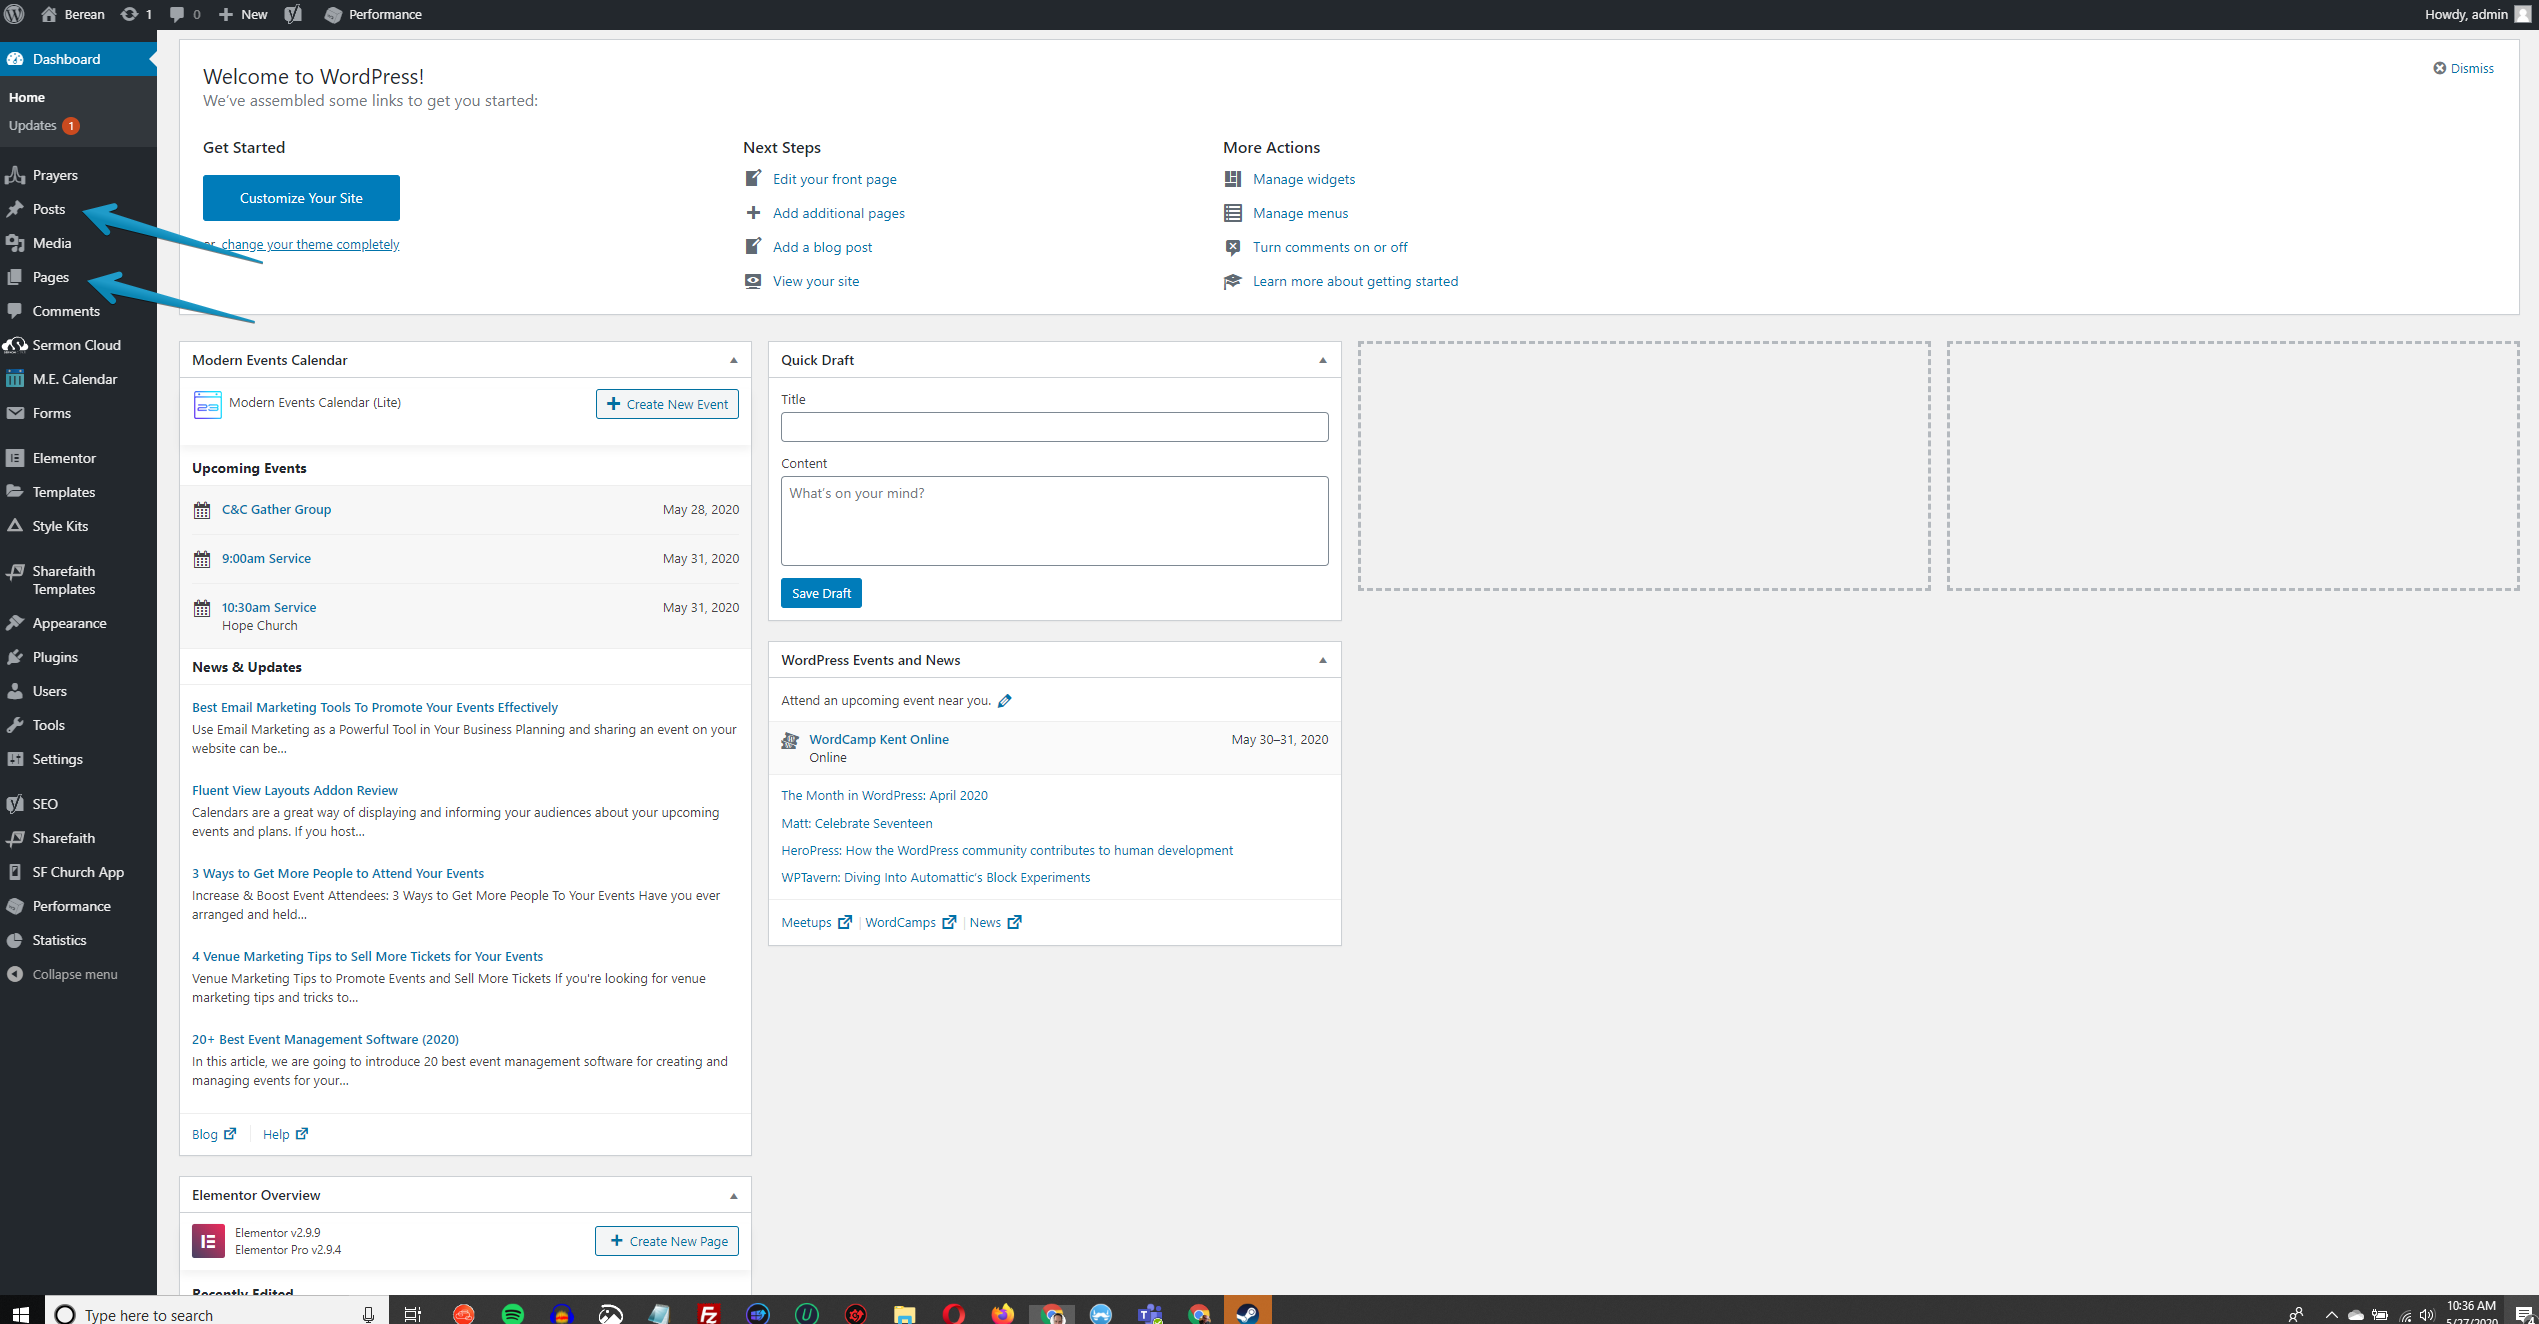The image size is (2539, 1324).
Task: Open Spotify from the taskbar
Action: (x=512, y=1314)
